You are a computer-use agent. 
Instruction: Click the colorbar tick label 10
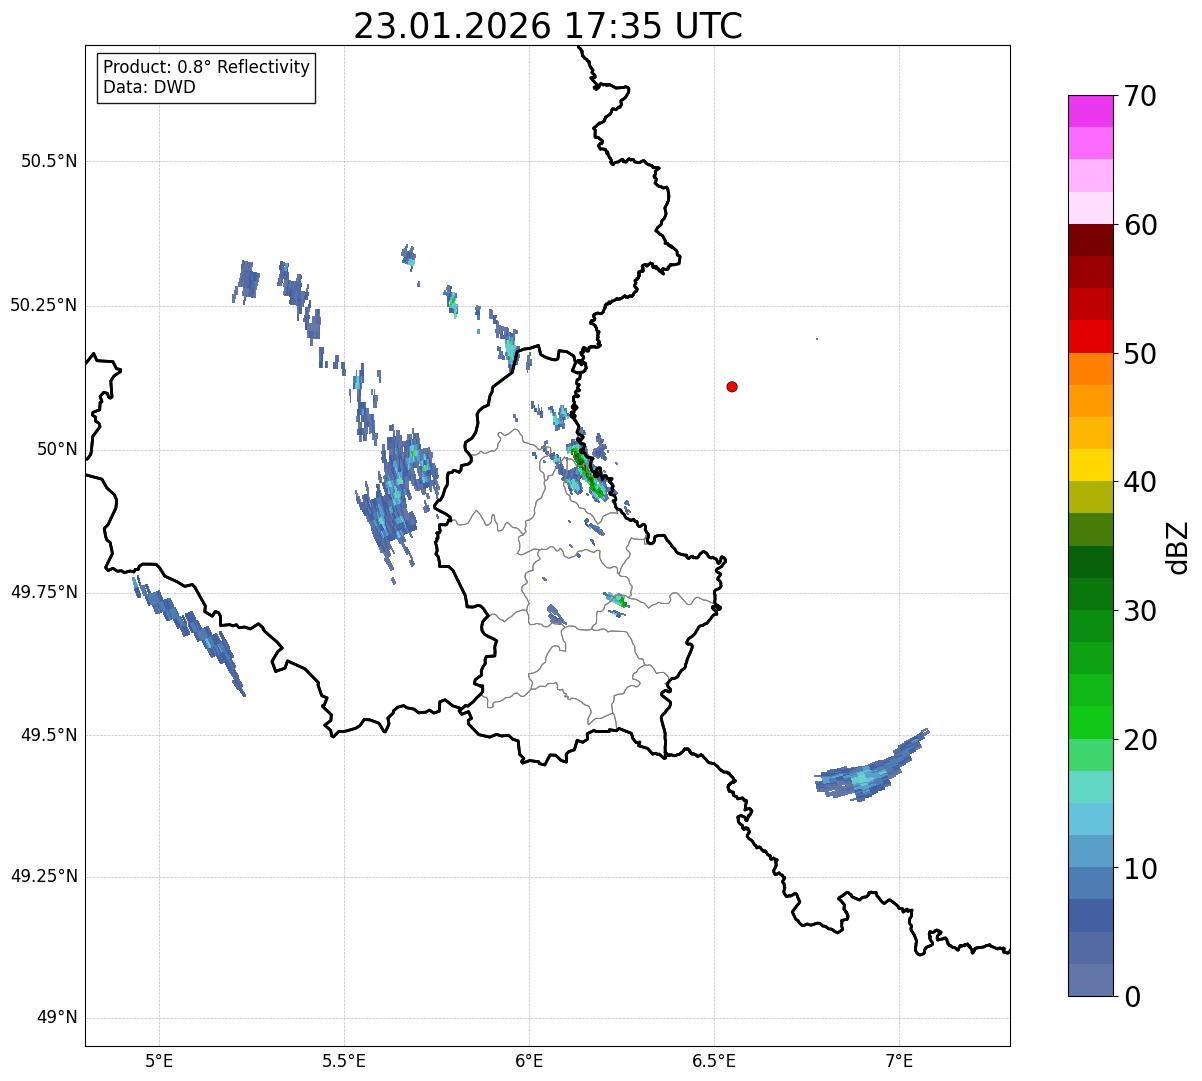[1141, 869]
